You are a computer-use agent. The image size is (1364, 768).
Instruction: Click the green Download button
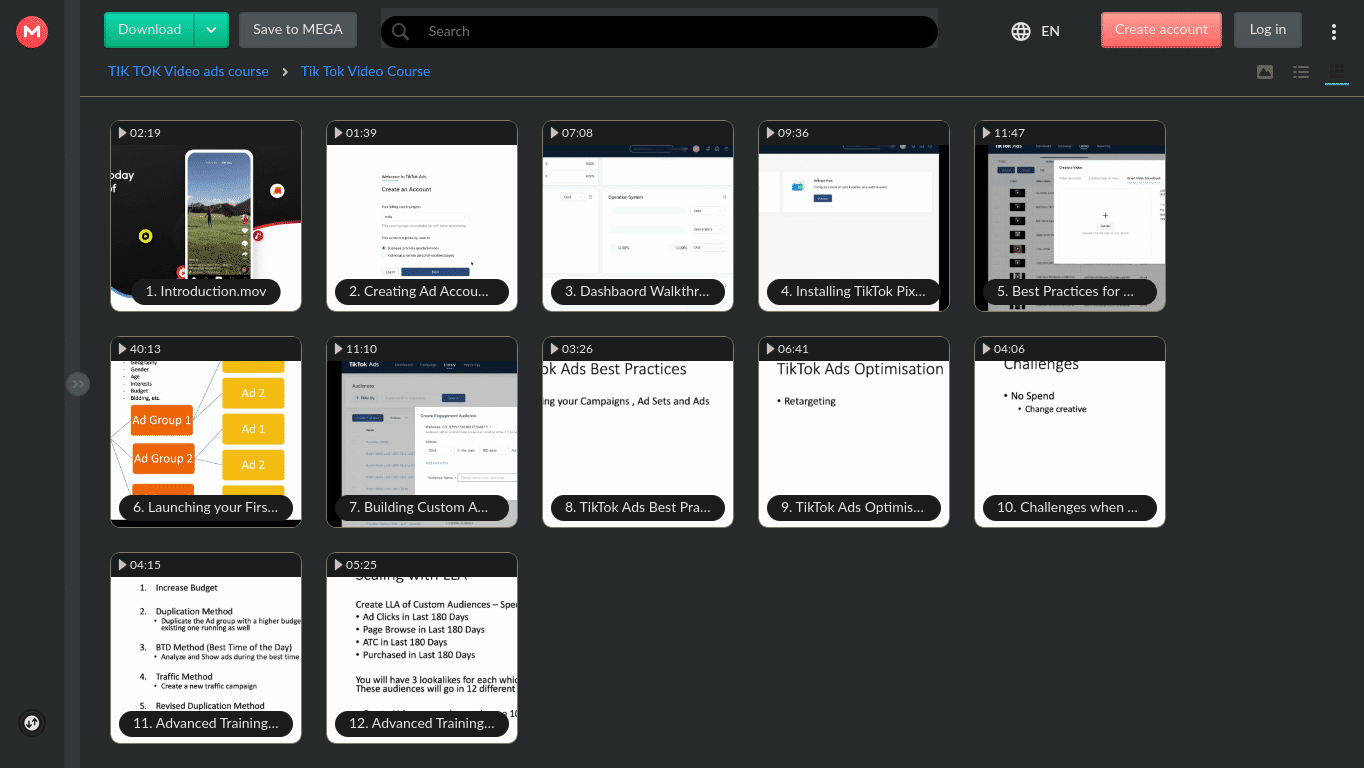click(150, 30)
